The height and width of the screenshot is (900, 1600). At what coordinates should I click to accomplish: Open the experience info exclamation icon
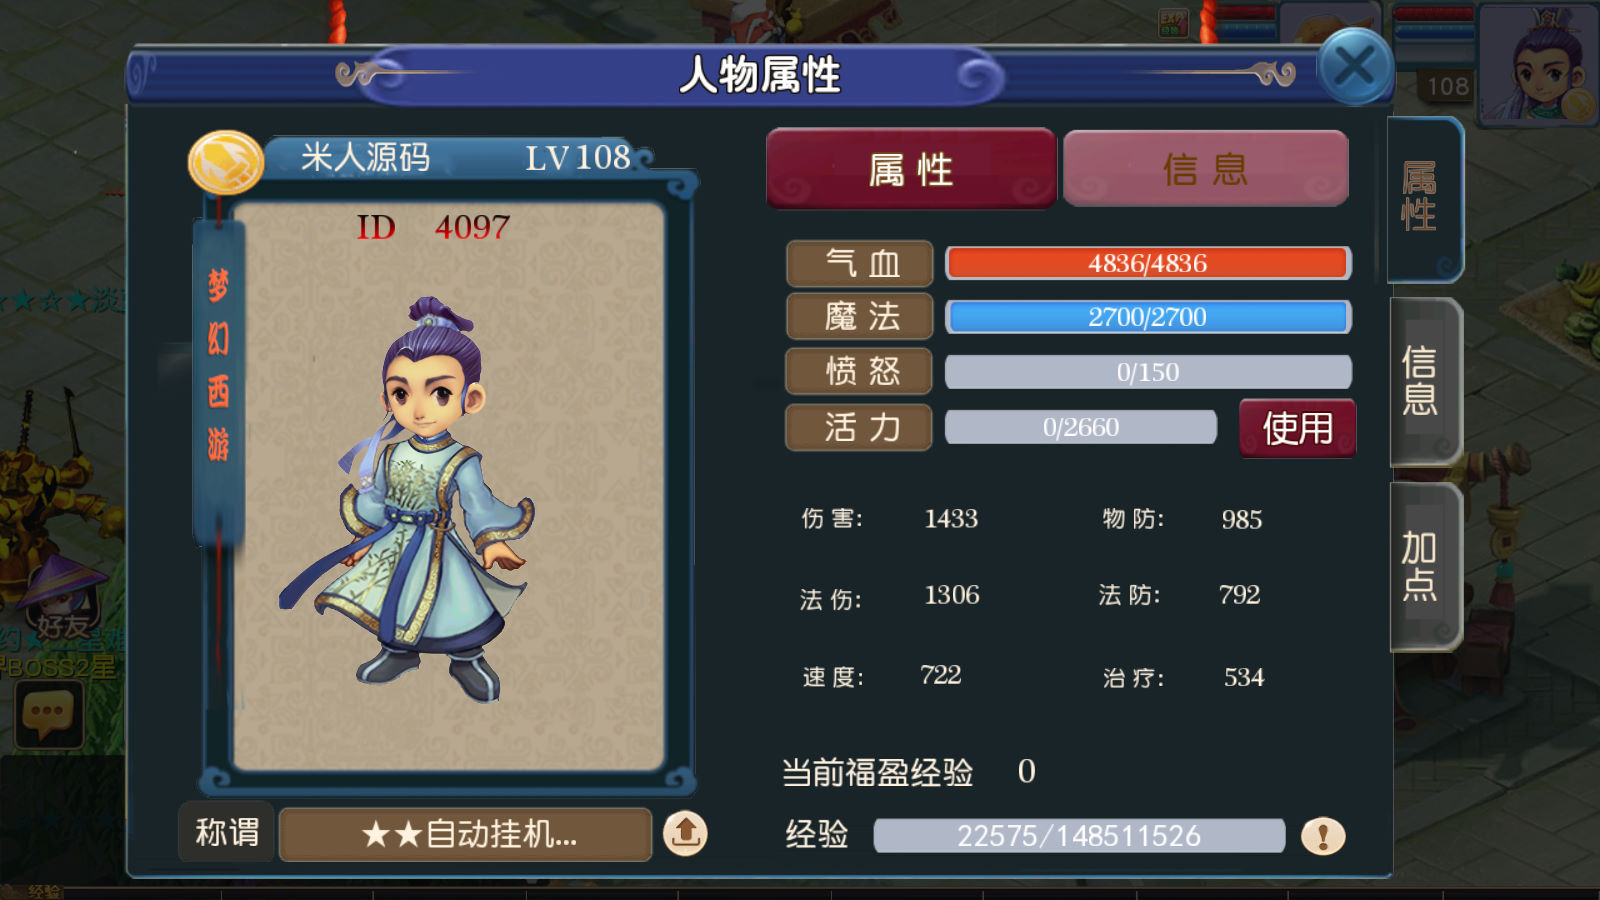(1322, 835)
